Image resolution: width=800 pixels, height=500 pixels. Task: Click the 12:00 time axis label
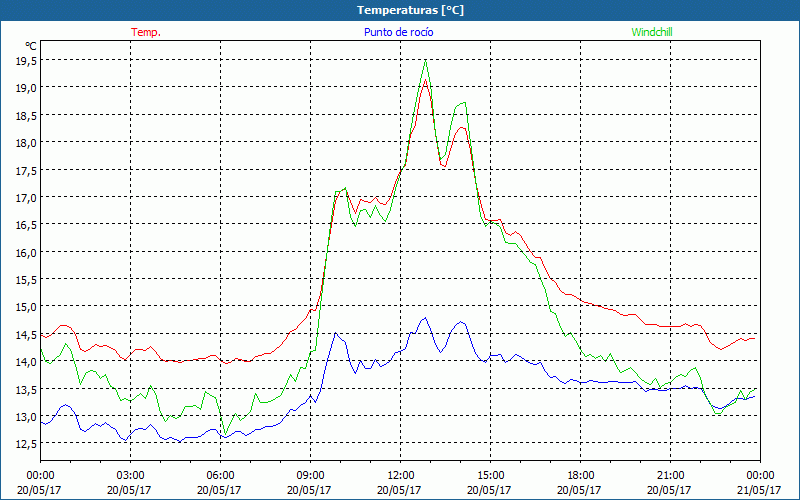coord(401,475)
